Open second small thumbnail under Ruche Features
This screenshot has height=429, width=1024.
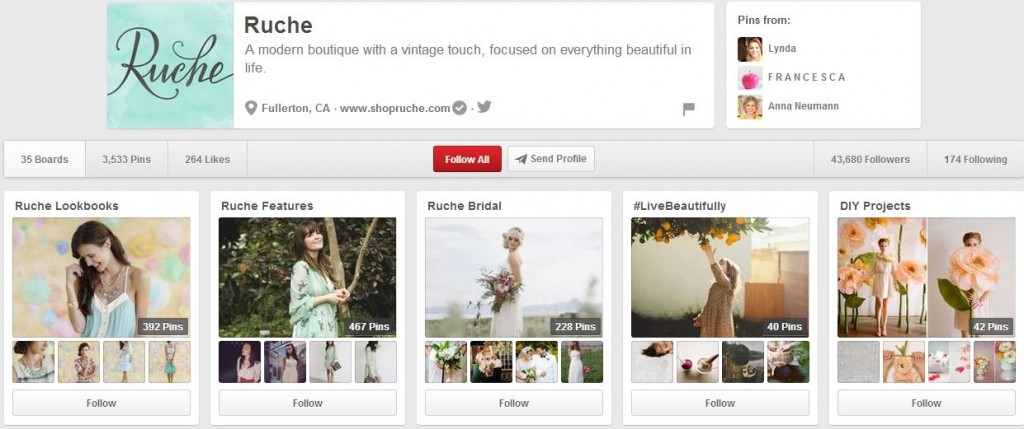tap(285, 362)
